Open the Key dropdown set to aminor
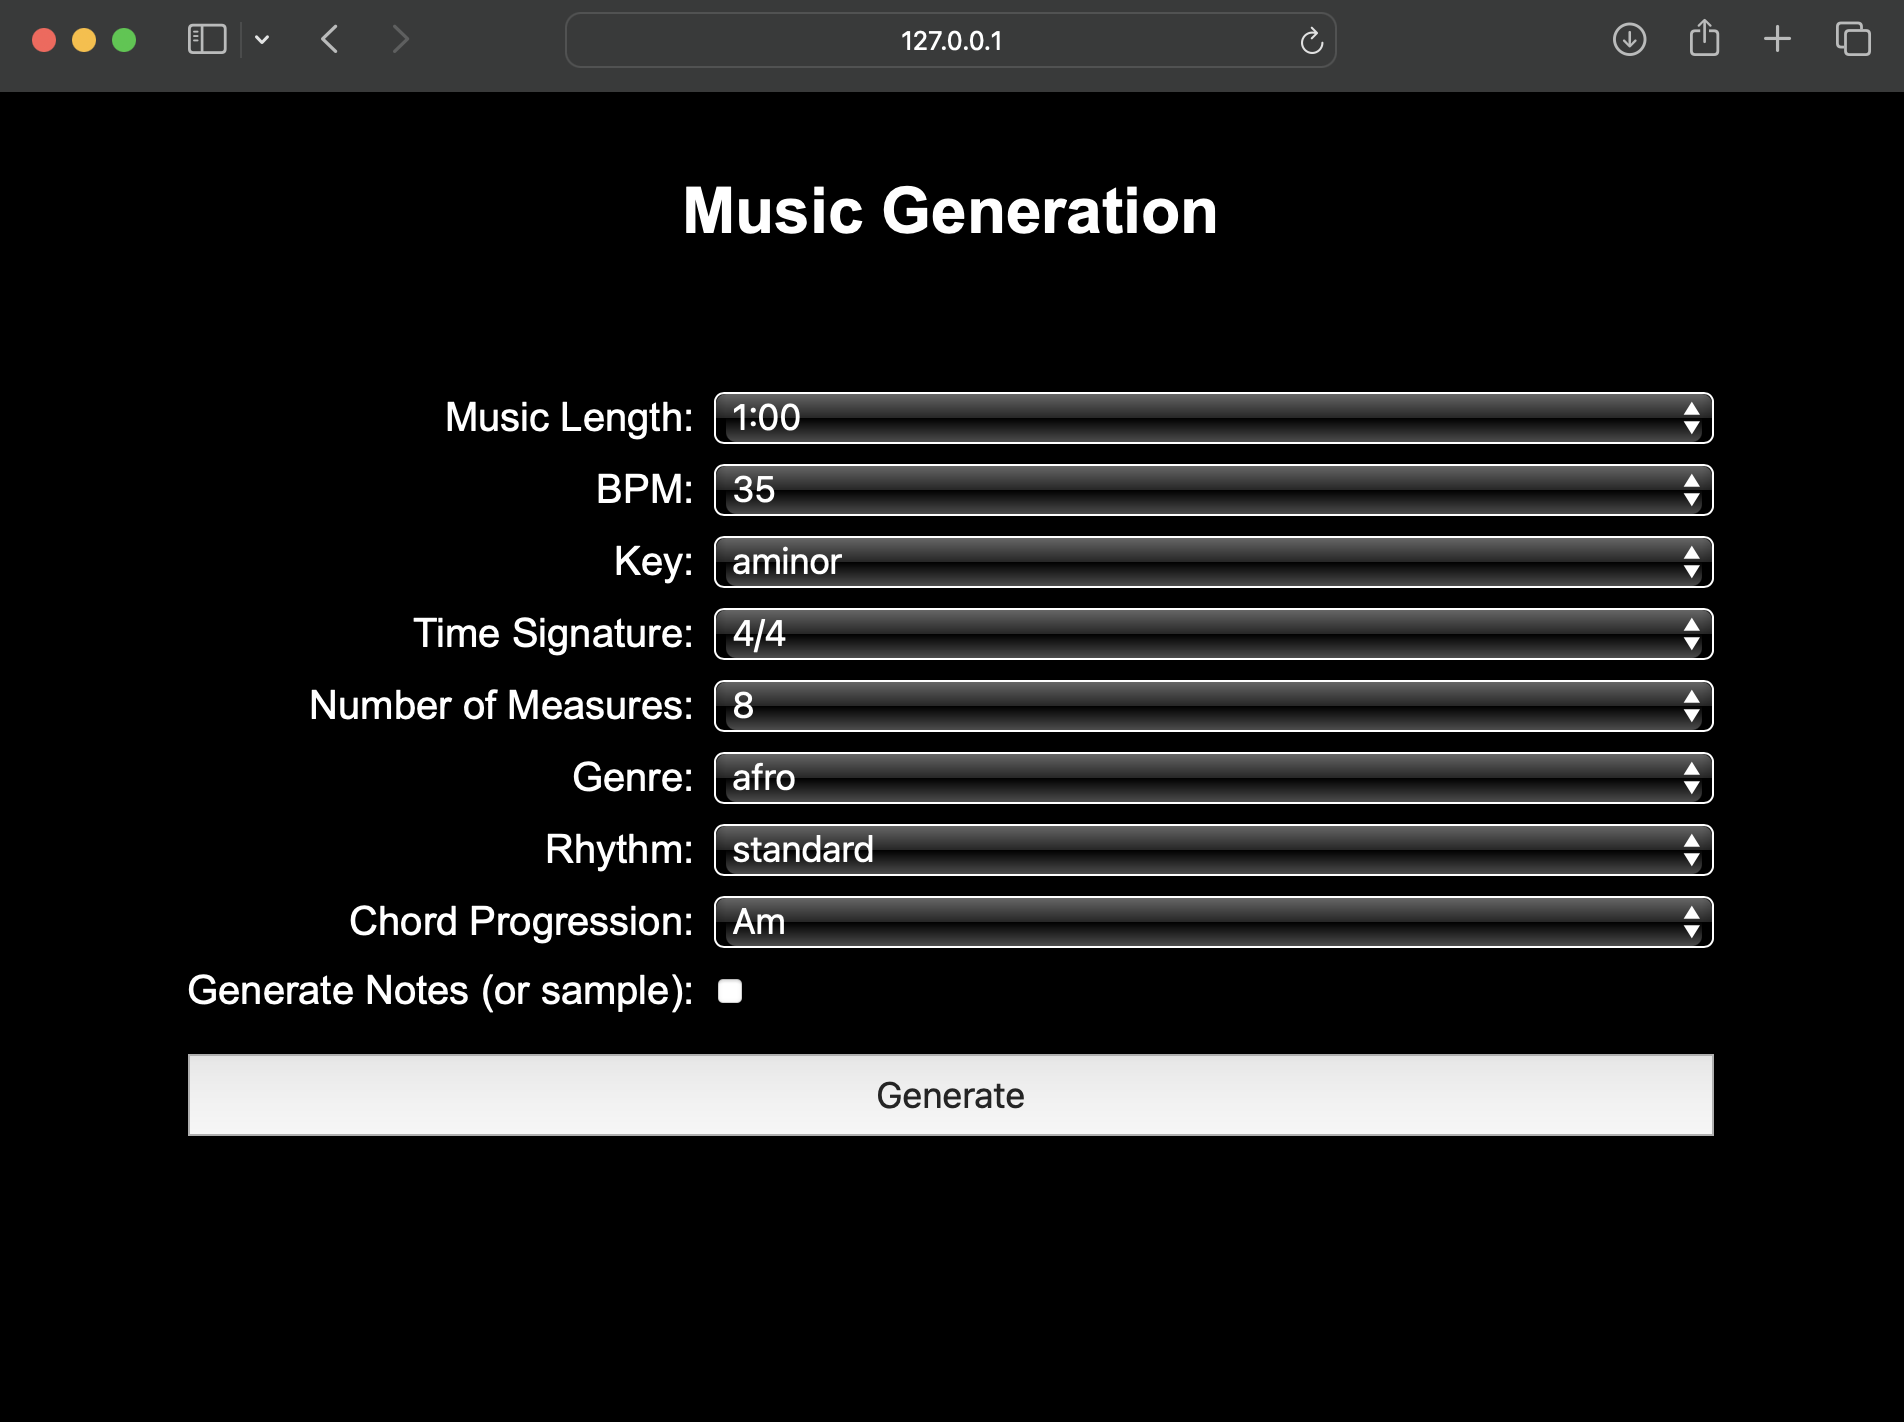1904x1422 pixels. pyautogui.click(x=1213, y=562)
